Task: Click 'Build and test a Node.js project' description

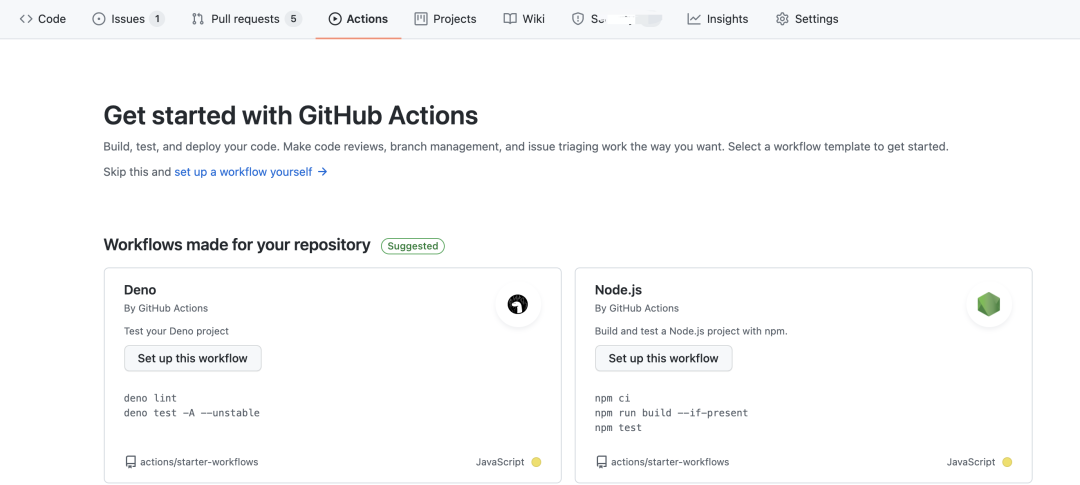Action: point(691,331)
